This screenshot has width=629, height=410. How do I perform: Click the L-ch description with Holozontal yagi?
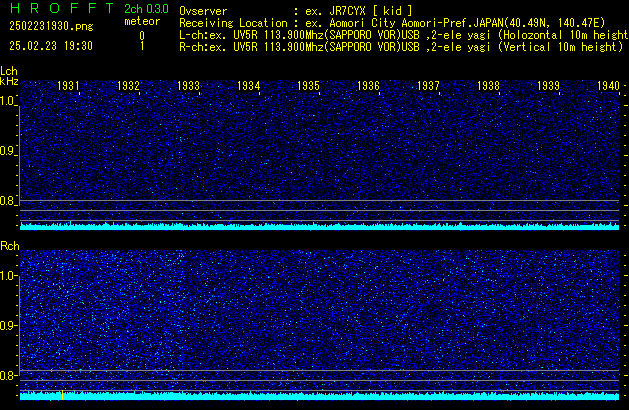[x=404, y=35]
